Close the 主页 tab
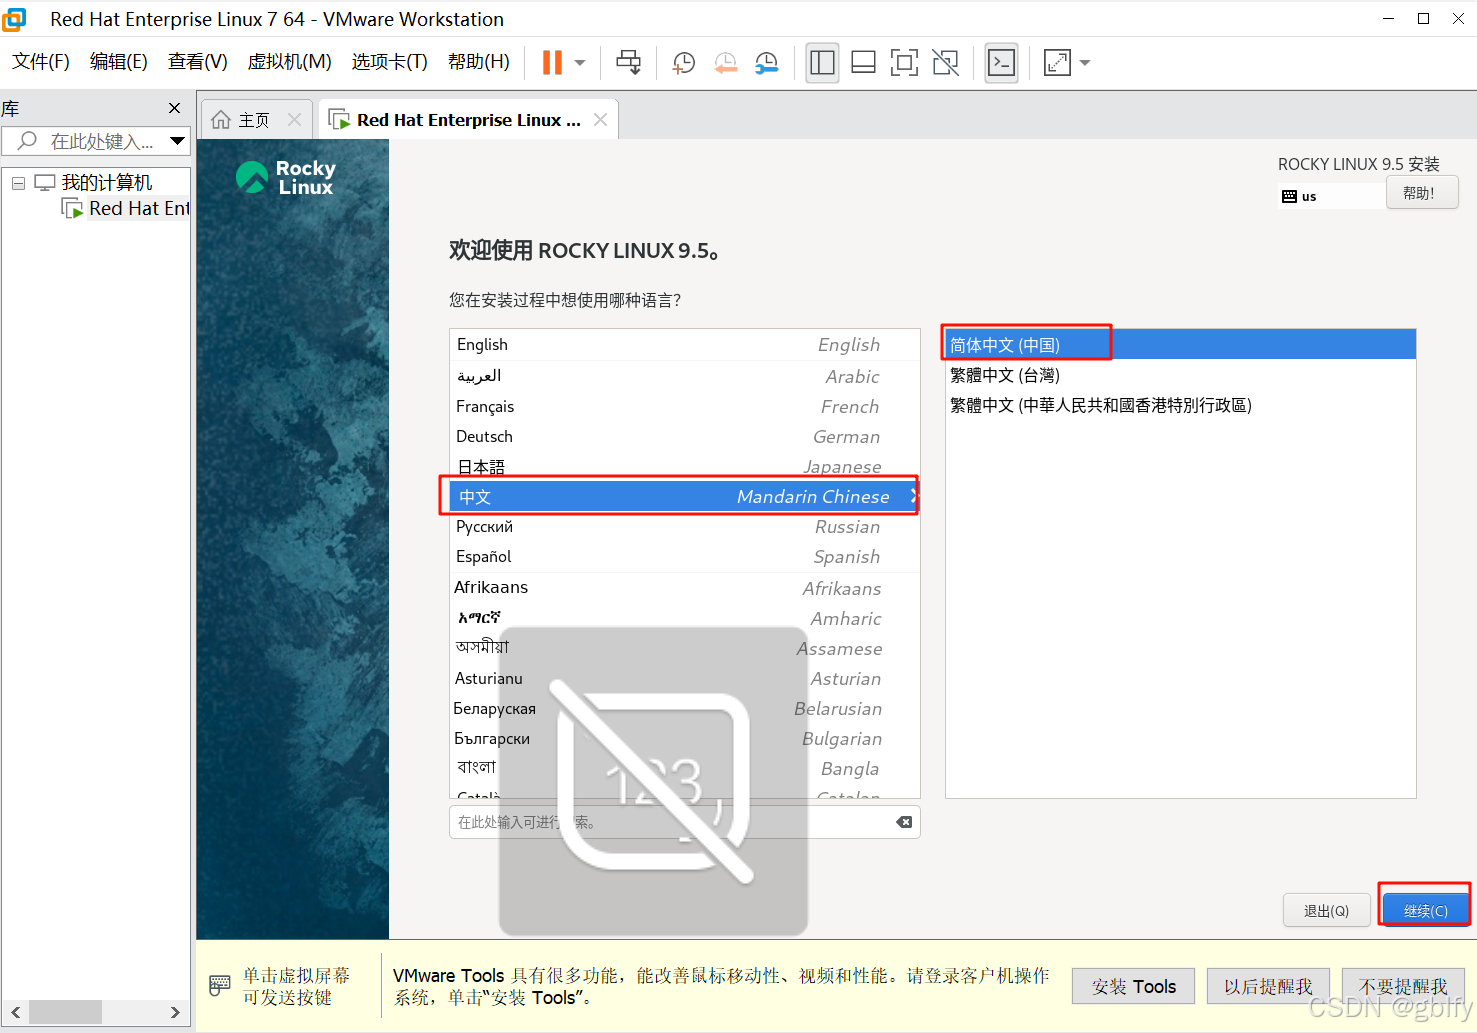Screen dimensions: 1477x1033 (x=294, y=119)
